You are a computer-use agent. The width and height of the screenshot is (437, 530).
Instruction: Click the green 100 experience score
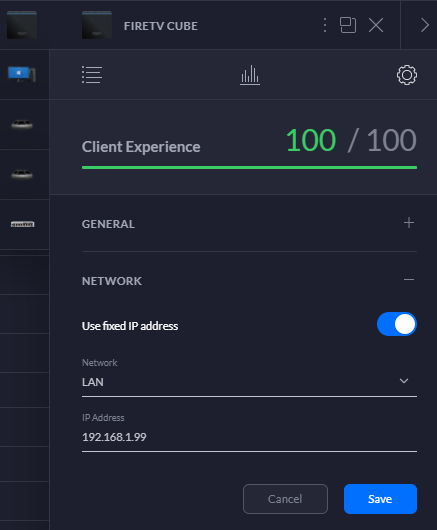click(311, 140)
